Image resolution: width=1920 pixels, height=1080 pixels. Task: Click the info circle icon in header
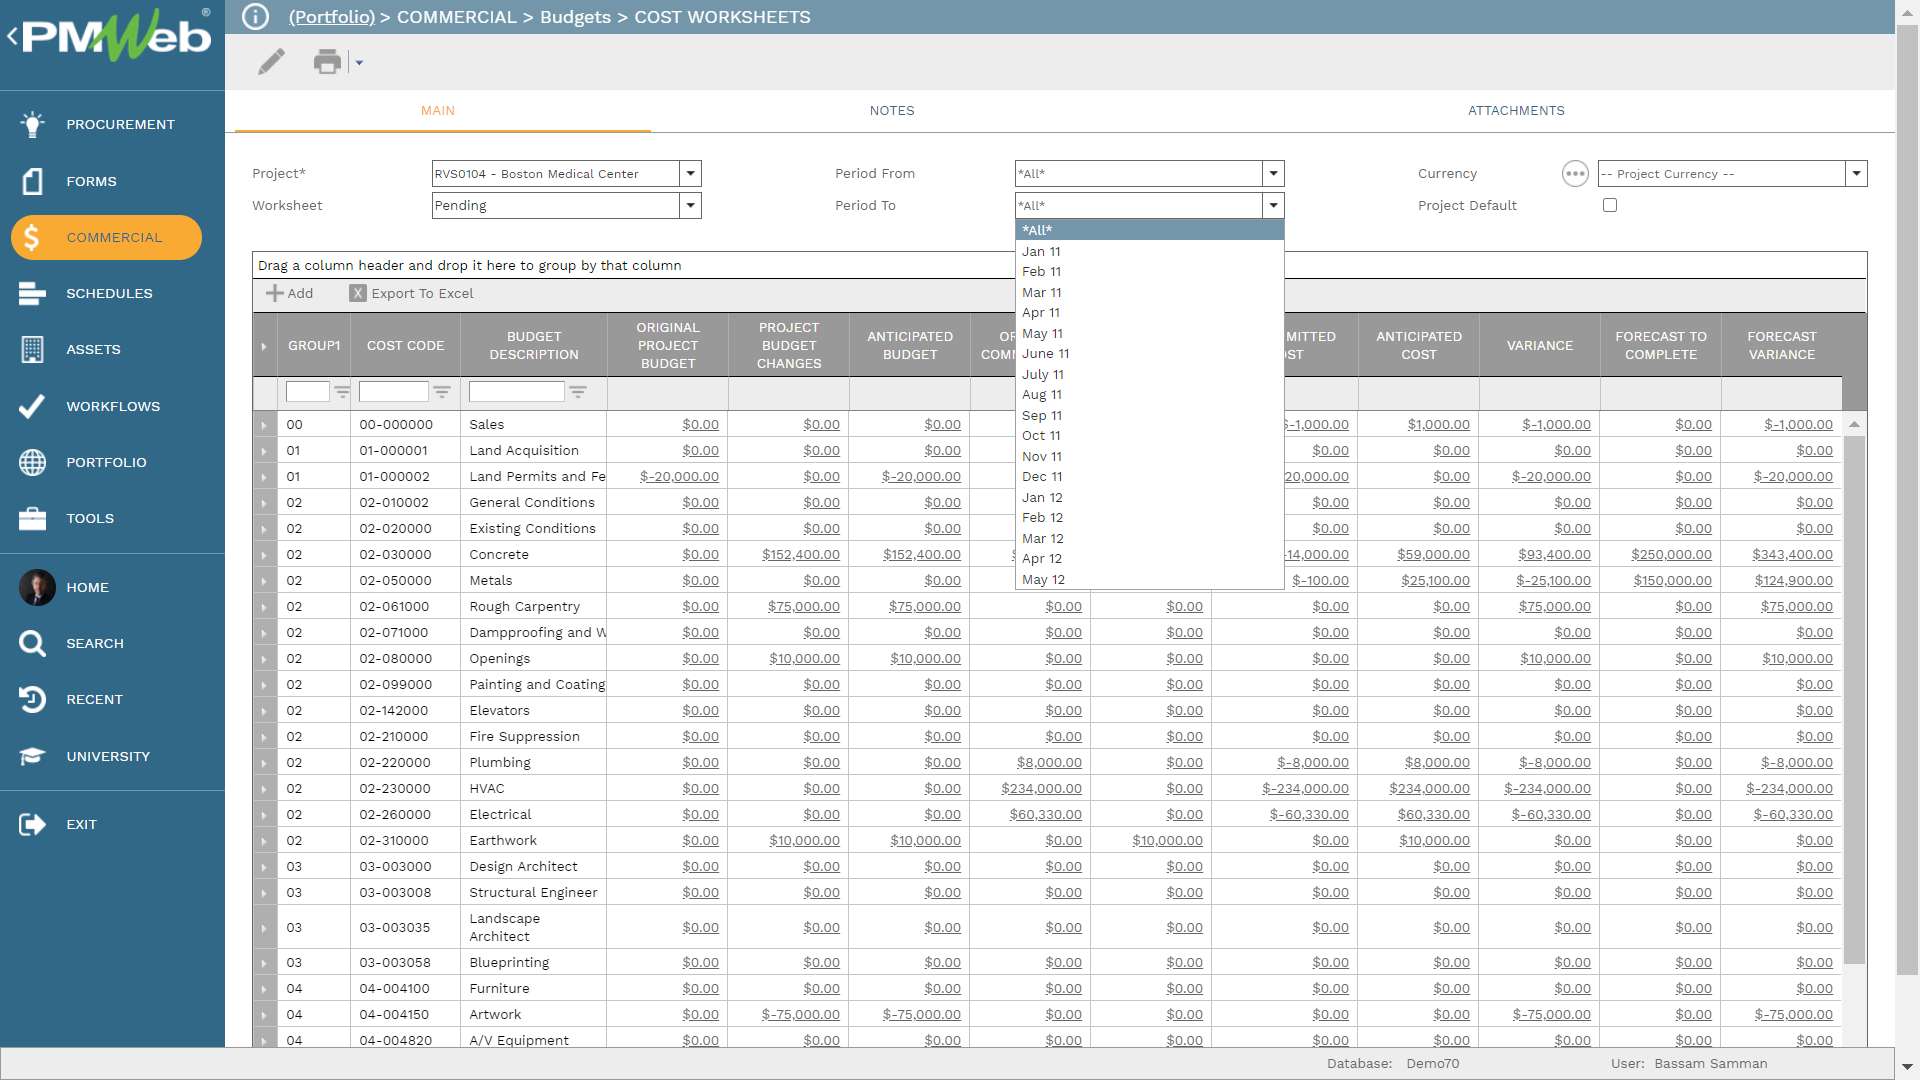[x=256, y=17]
